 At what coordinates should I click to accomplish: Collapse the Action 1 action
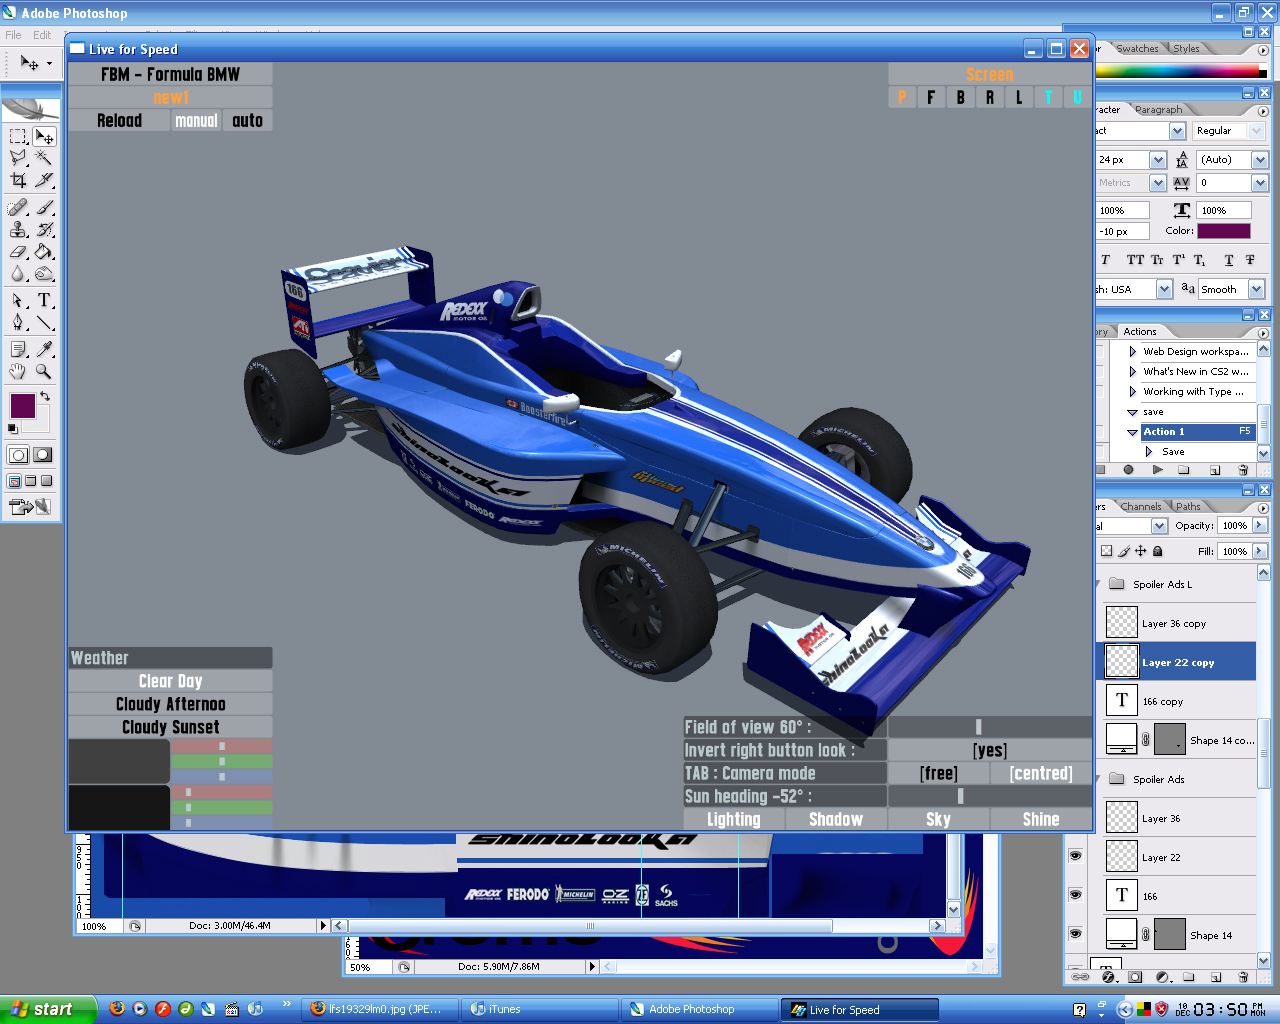pyautogui.click(x=1132, y=432)
